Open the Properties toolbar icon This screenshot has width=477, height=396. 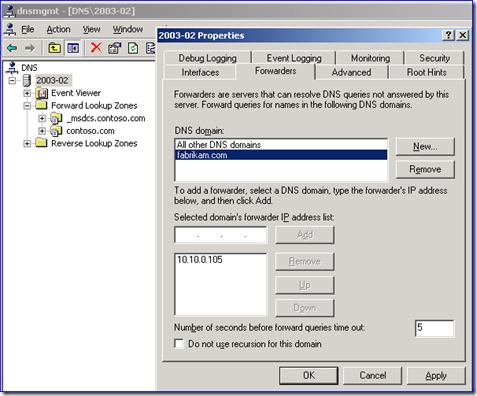coord(114,48)
